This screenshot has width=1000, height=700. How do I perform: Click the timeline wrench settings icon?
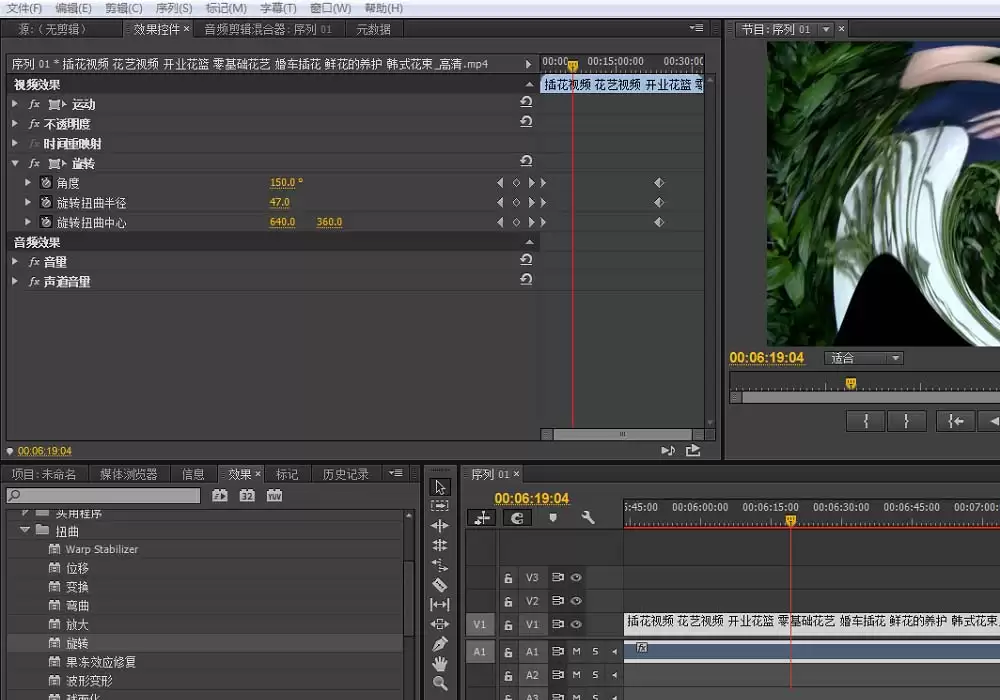(x=588, y=518)
